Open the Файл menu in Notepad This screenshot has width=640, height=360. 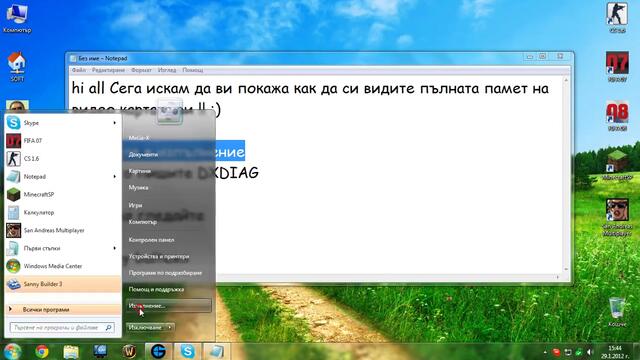tap(79, 70)
